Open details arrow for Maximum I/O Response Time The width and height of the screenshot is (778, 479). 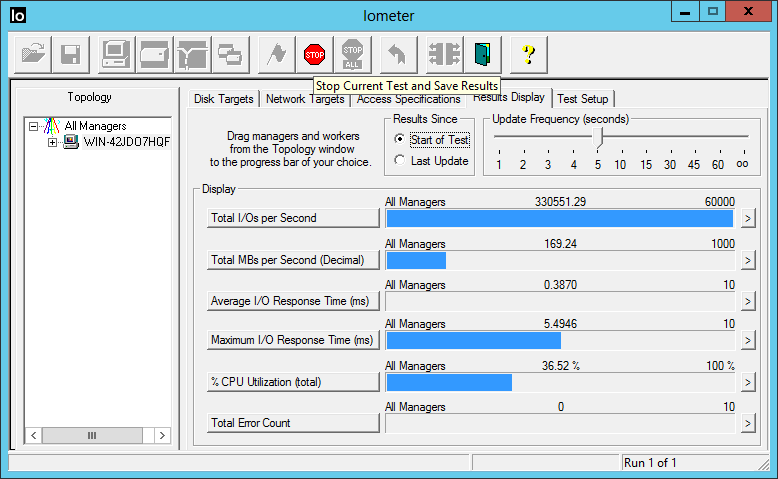748,340
